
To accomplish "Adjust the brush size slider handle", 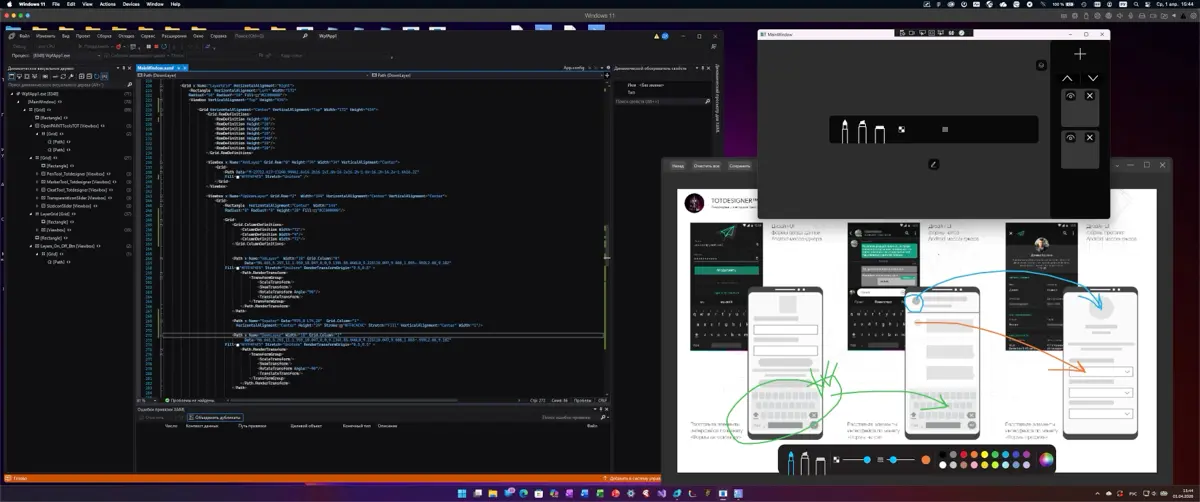I will click(x=893, y=460).
